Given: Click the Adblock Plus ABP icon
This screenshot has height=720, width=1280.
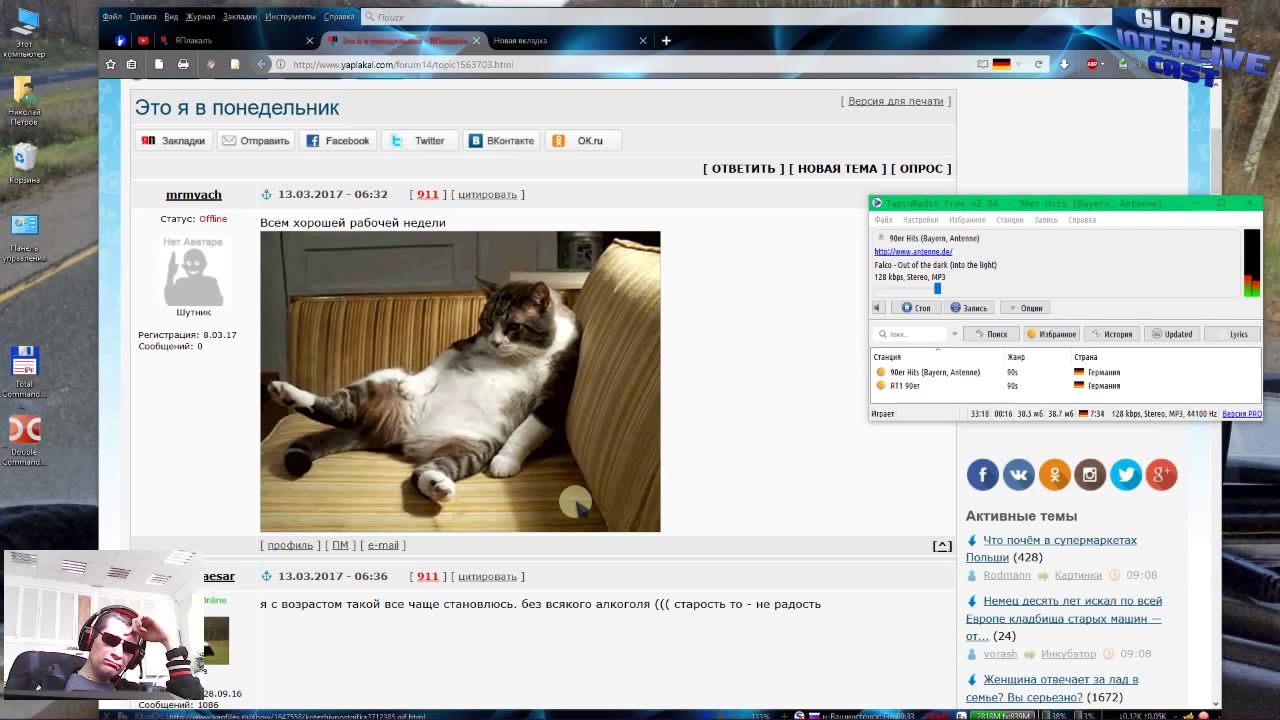Looking at the screenshot, I should [1091, 64].
